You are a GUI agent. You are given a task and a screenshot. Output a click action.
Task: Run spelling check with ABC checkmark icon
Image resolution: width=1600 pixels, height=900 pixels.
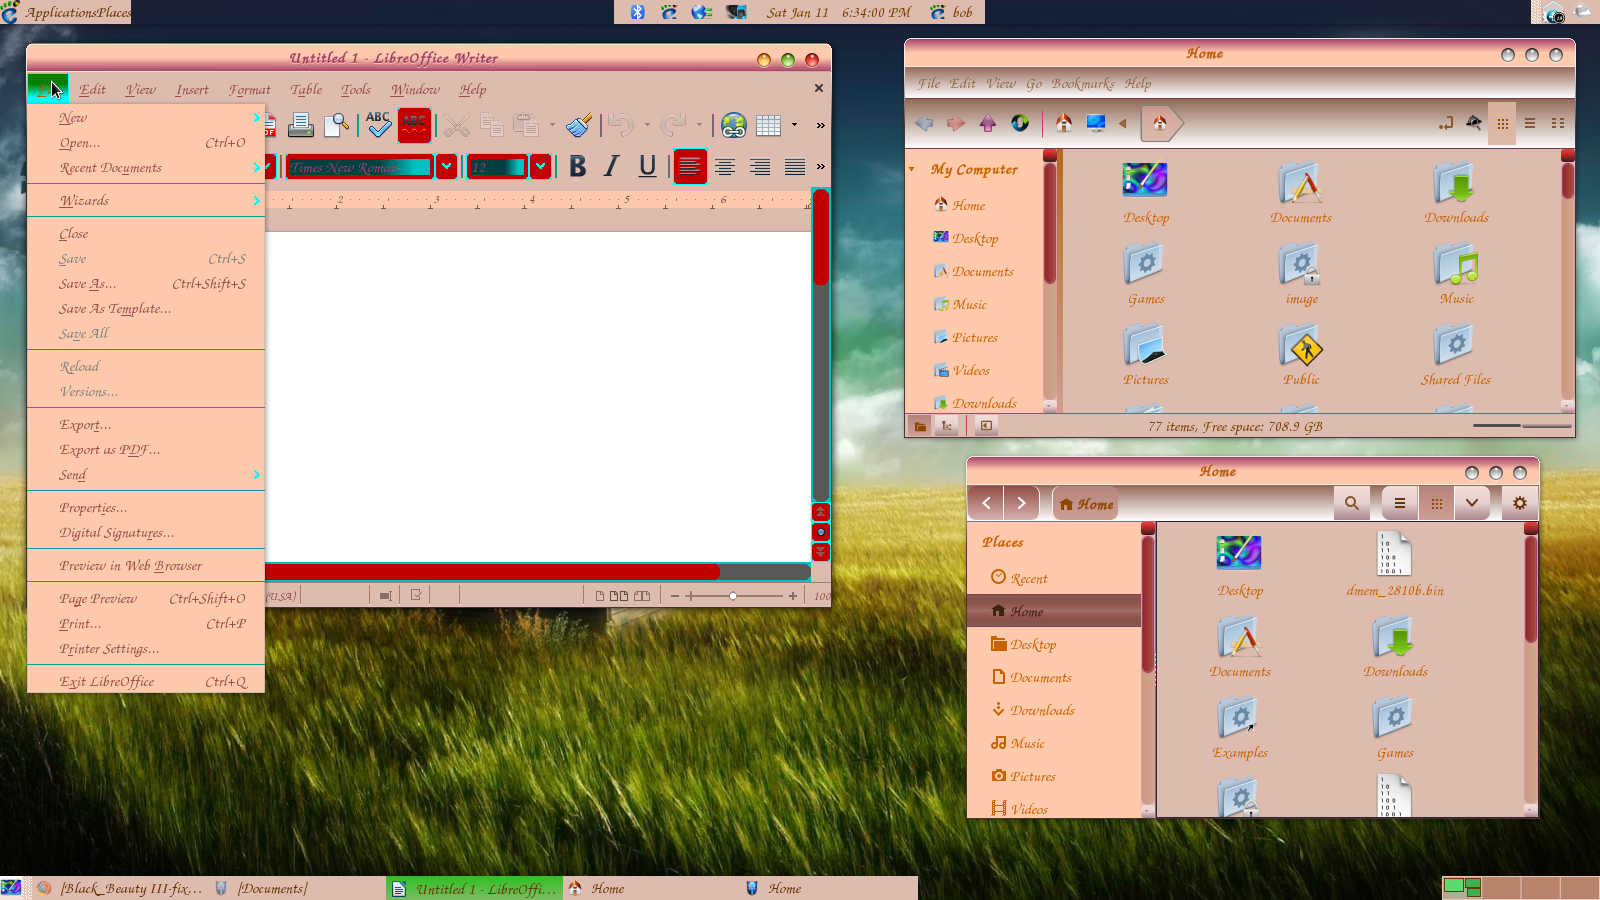378,125
